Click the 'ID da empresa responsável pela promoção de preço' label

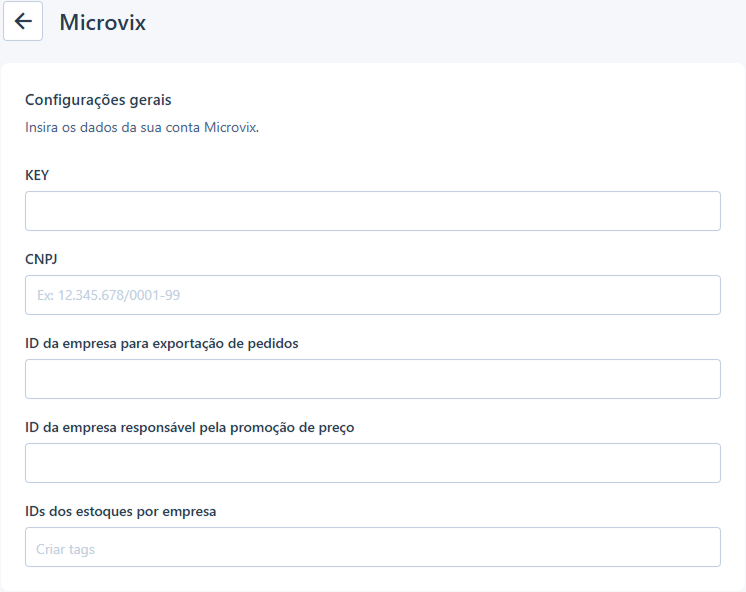(x=189, y=427)
